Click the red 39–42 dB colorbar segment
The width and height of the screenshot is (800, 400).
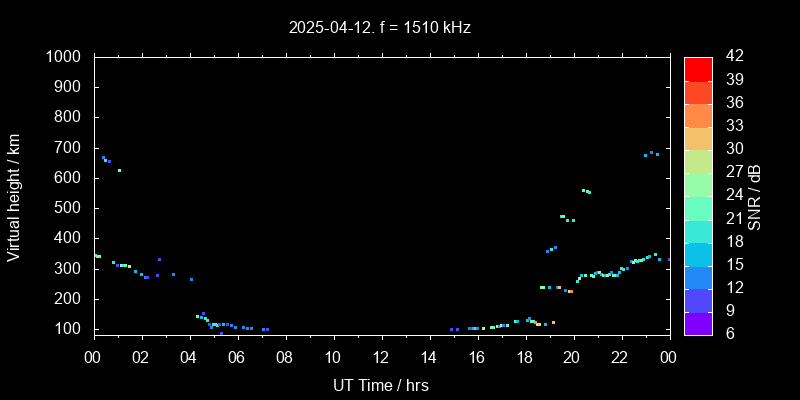click(698, 68)
